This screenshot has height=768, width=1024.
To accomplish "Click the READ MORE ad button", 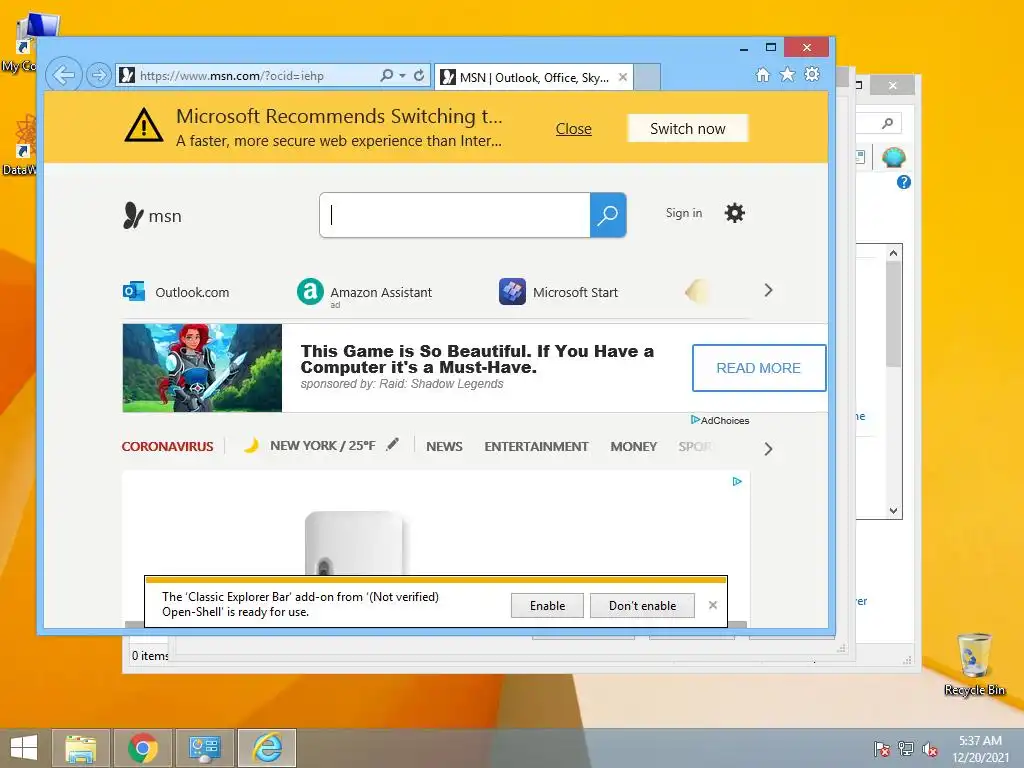I will (x=759, y=368).
